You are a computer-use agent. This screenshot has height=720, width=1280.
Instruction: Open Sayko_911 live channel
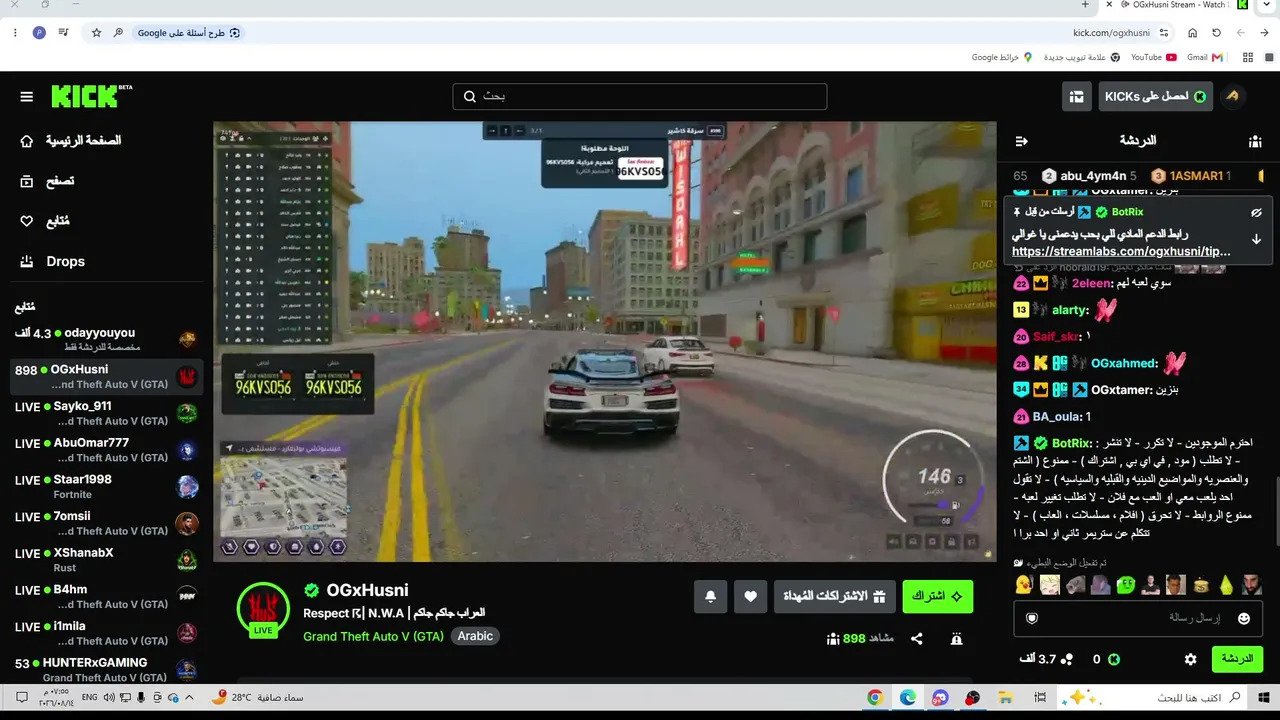106,413
